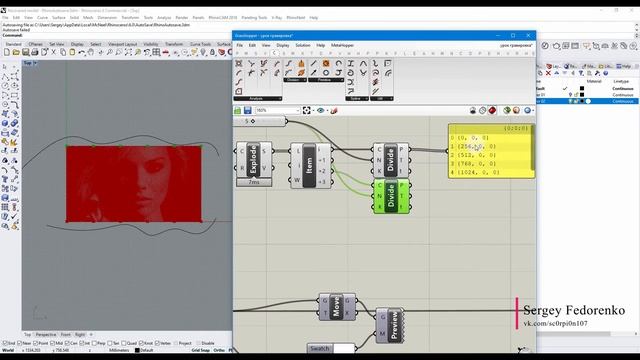Open the Grasshopper Solution menu
This screenshot has height=360, width=640.
302,45
